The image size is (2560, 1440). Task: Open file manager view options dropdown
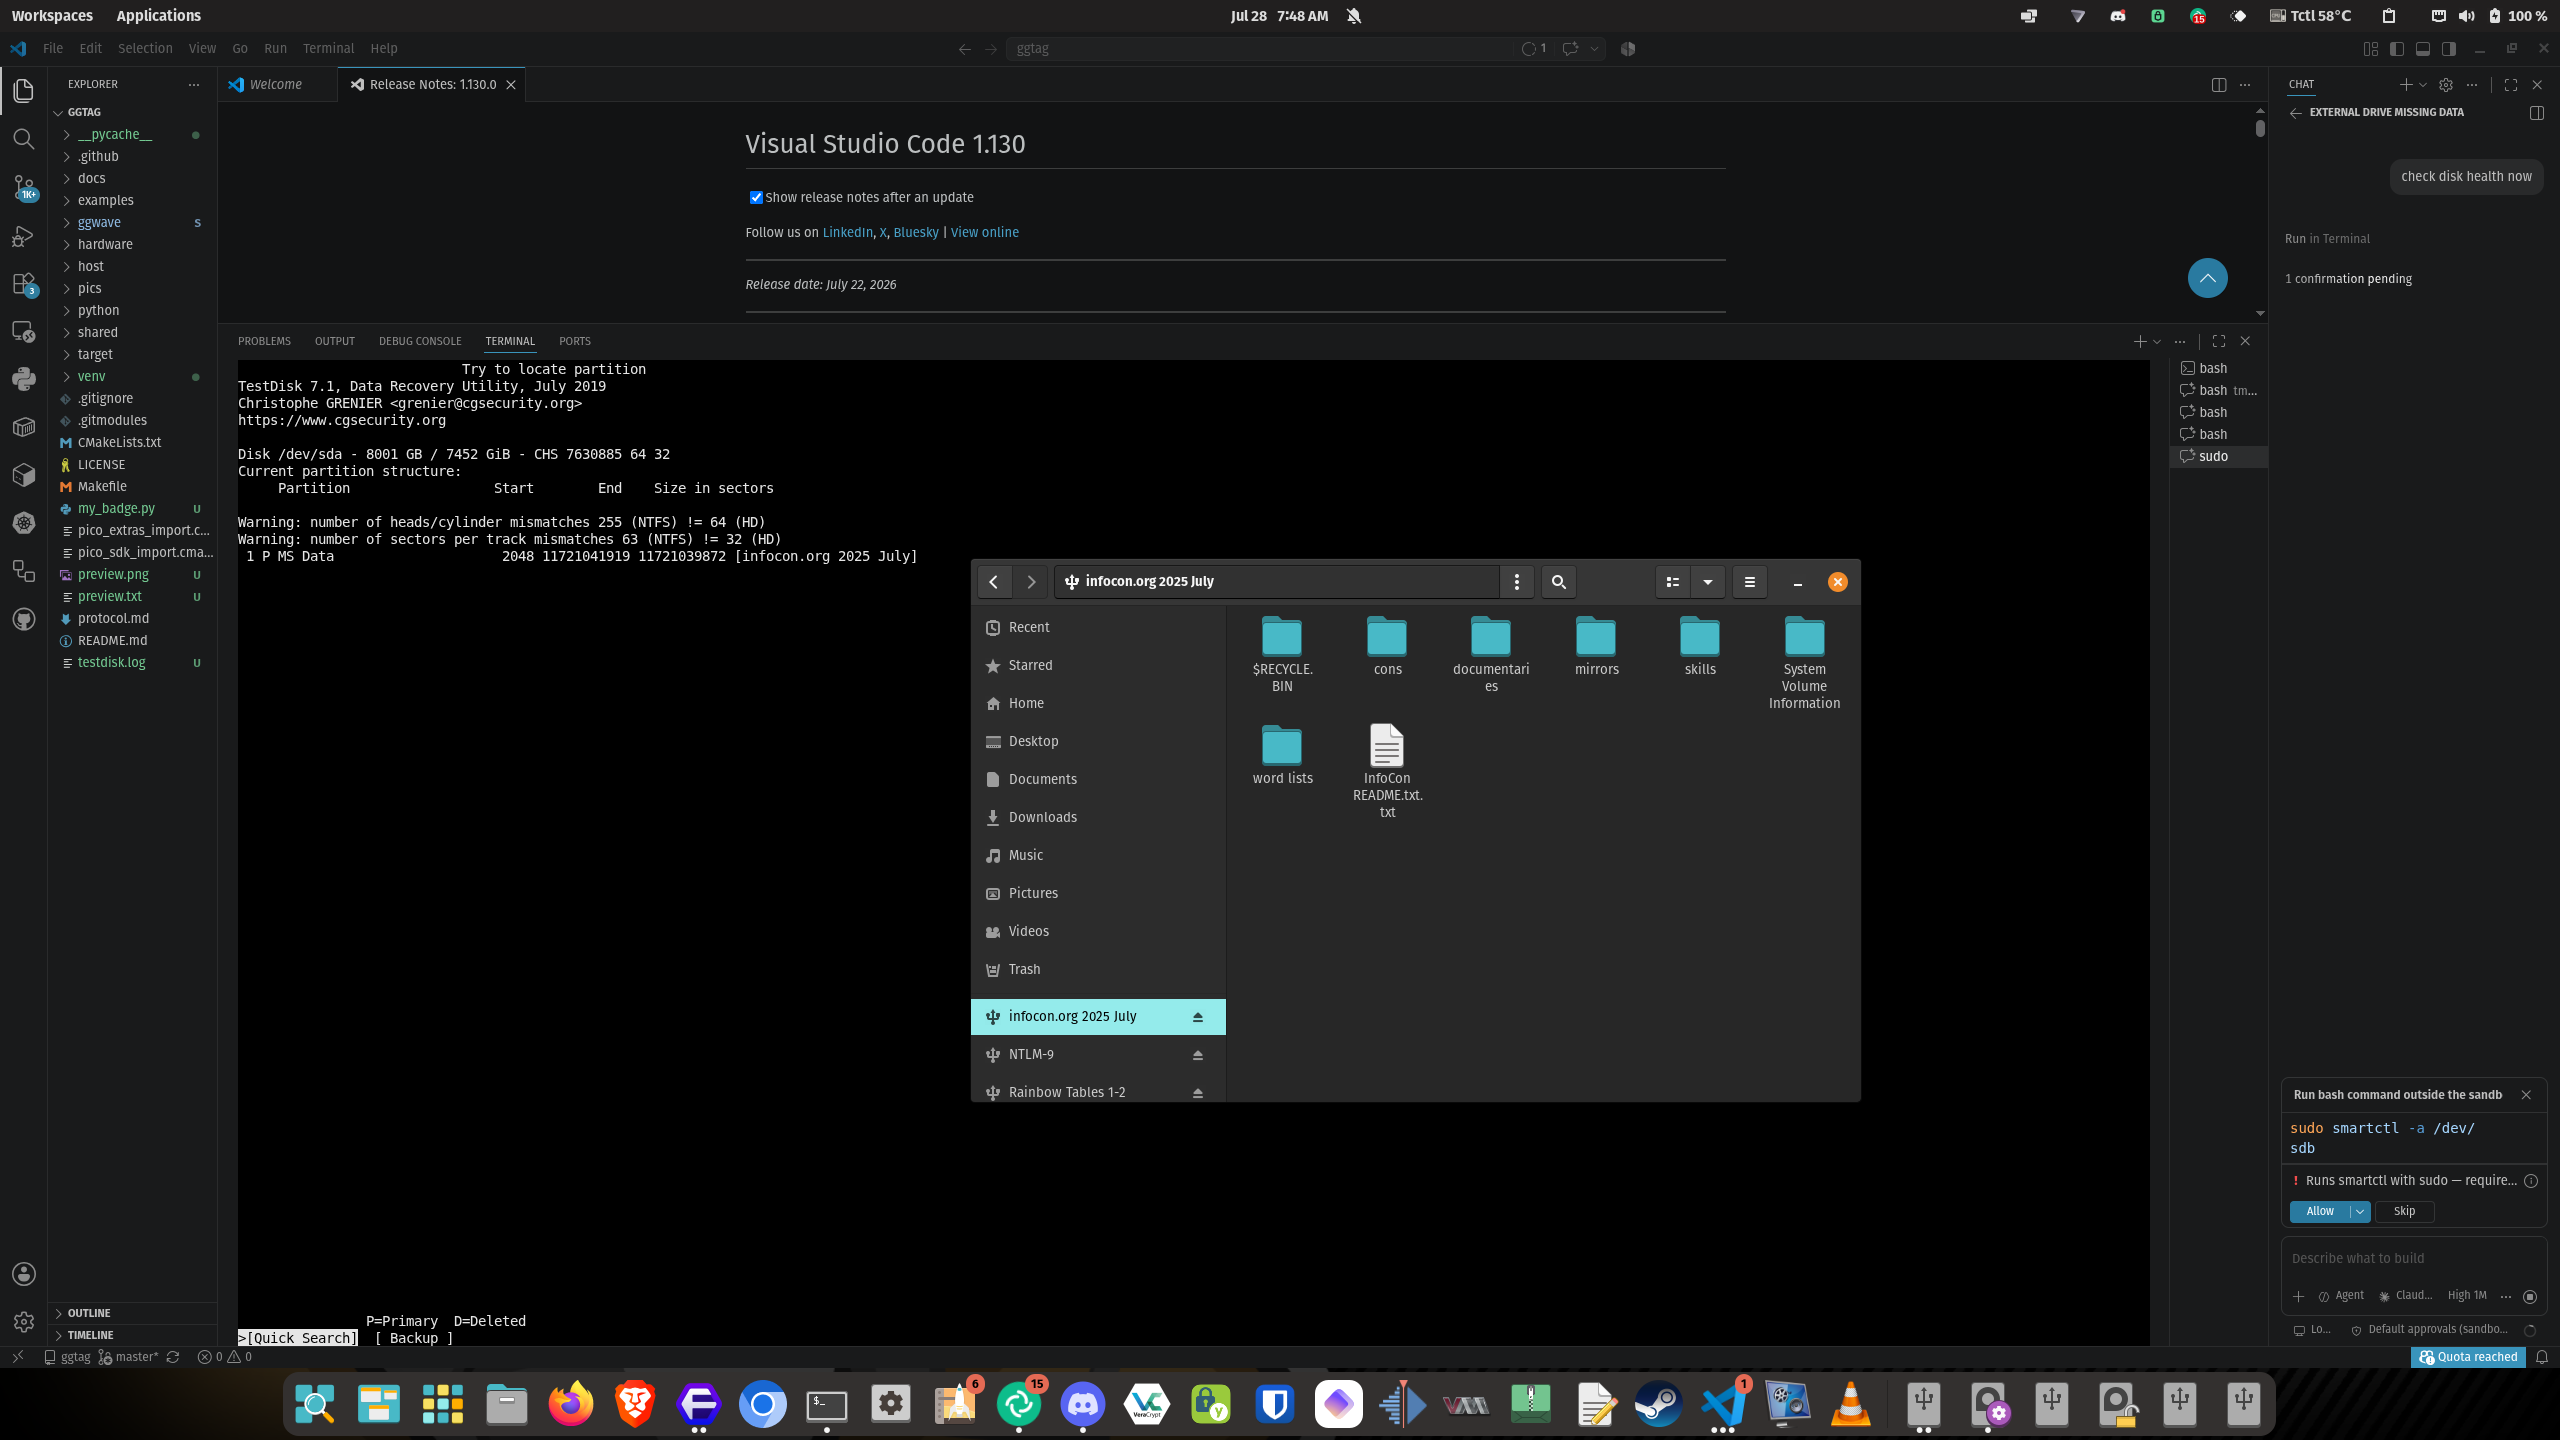(1708, 582)
